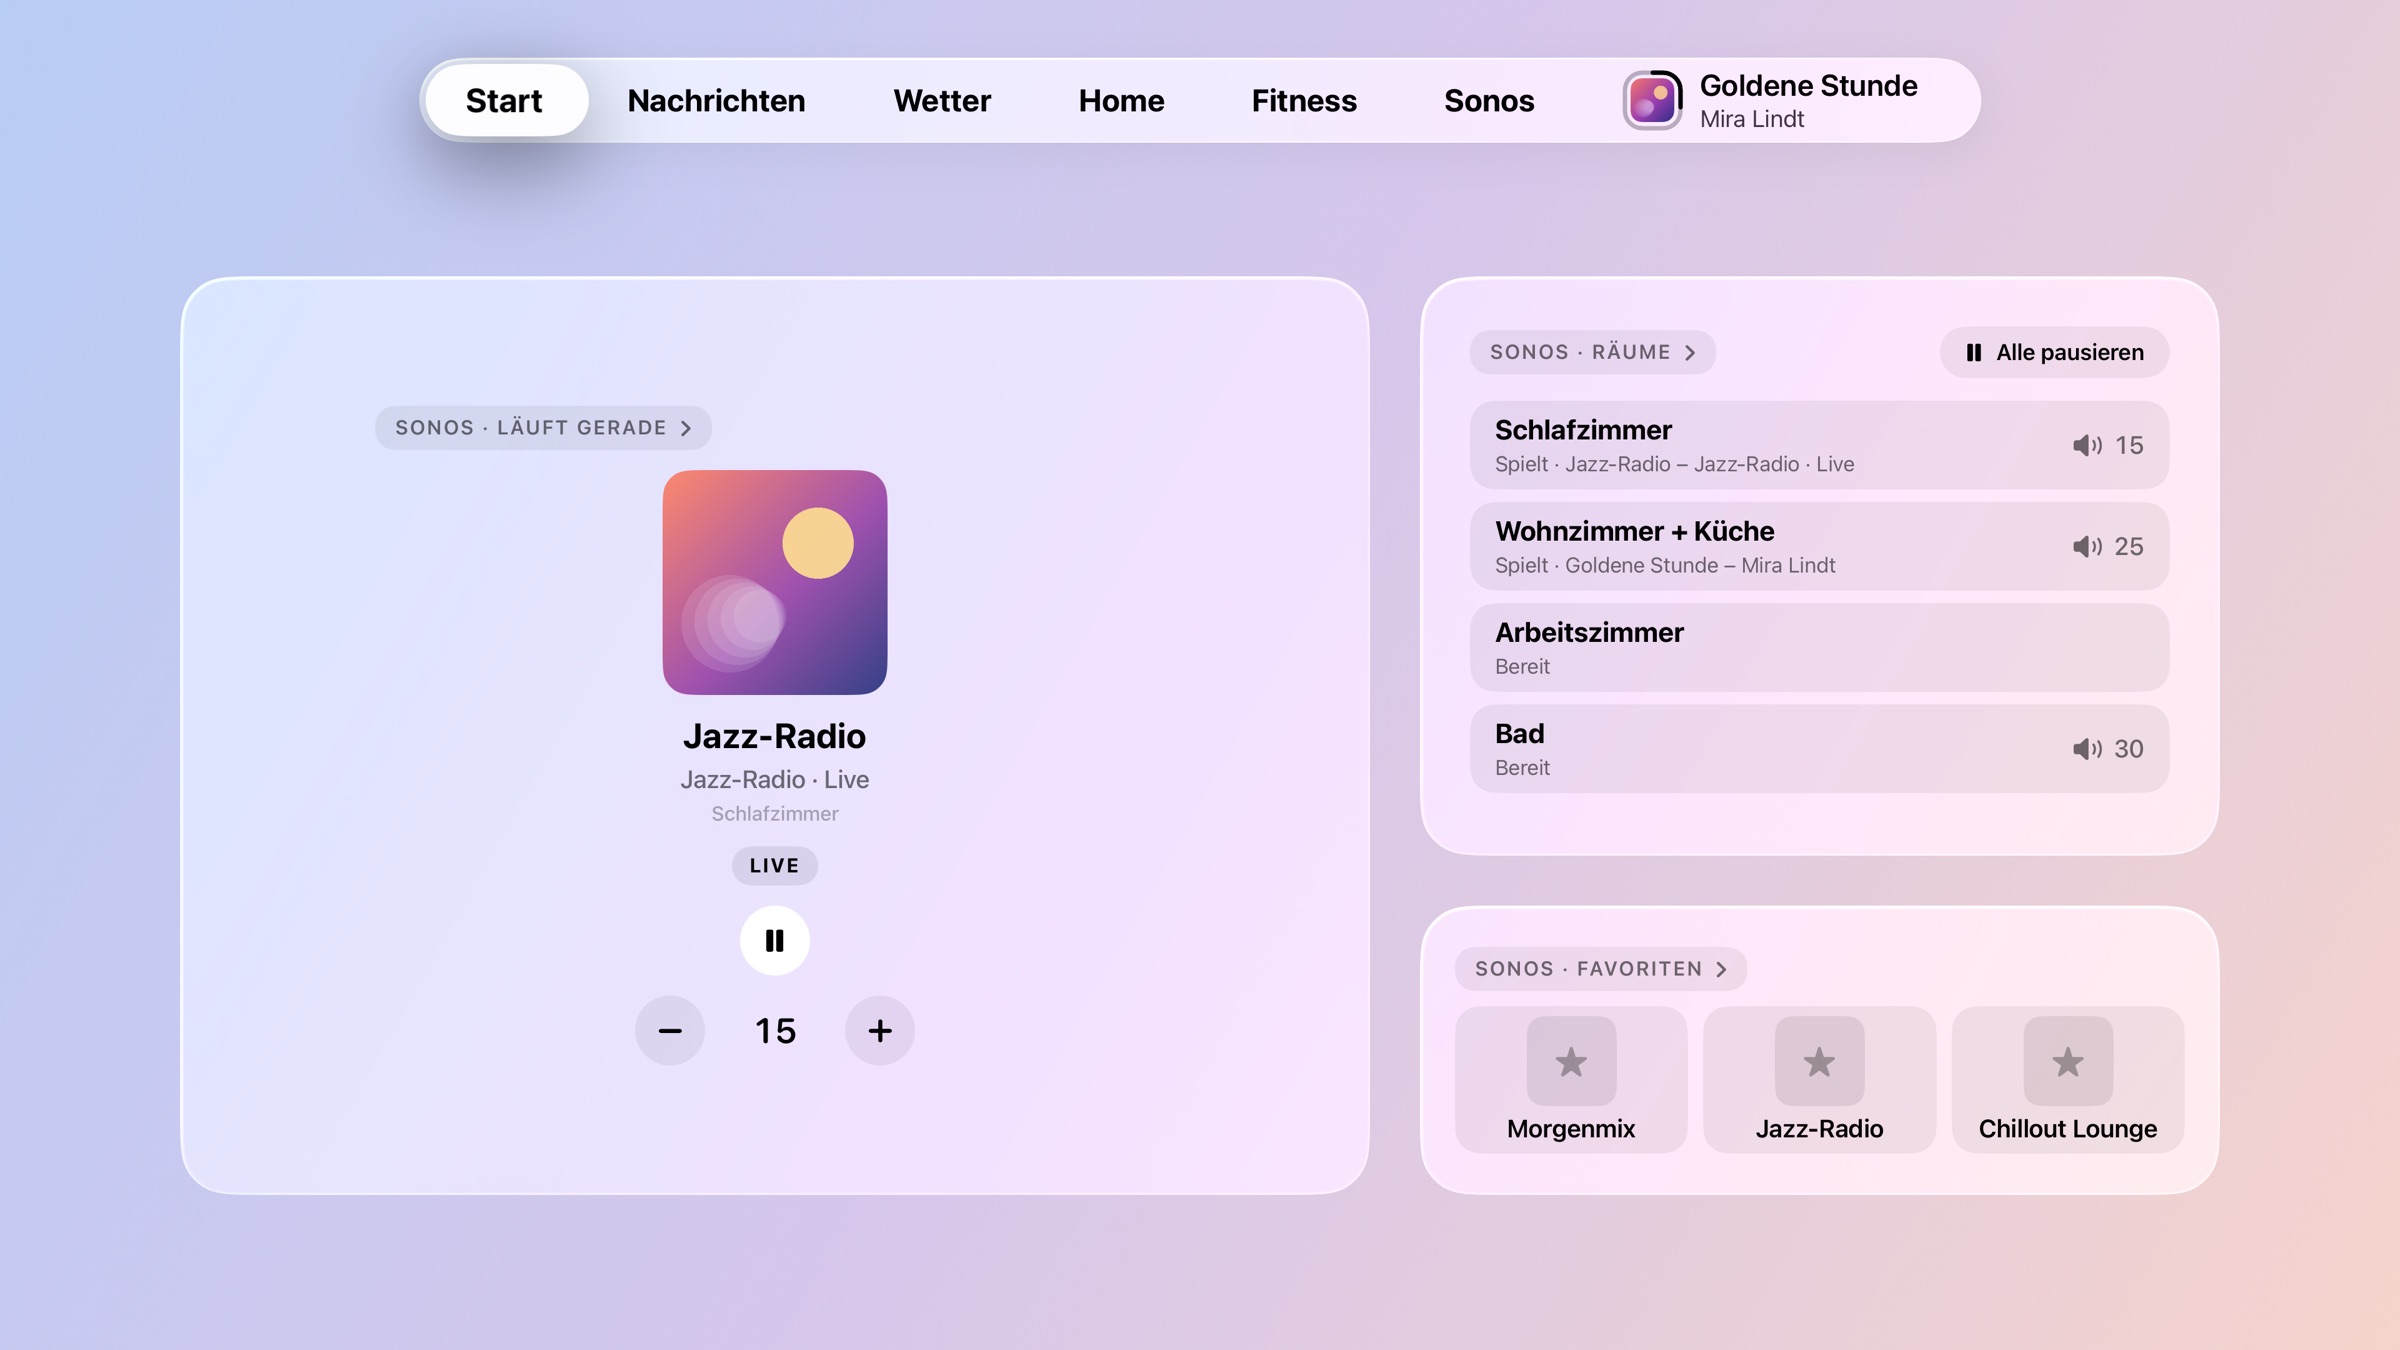Open the Fitness tab
Viewport: 2400px width, 1350px height.
point(1304,100)
